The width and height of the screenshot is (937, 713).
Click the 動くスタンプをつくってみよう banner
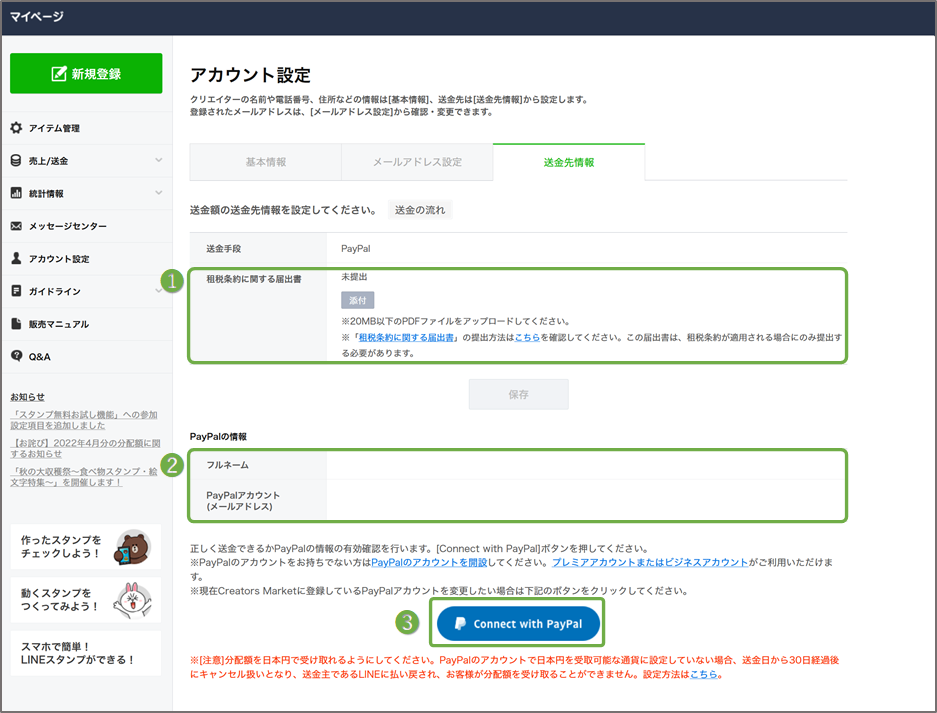pyautogui.click(x=85, y=600)
